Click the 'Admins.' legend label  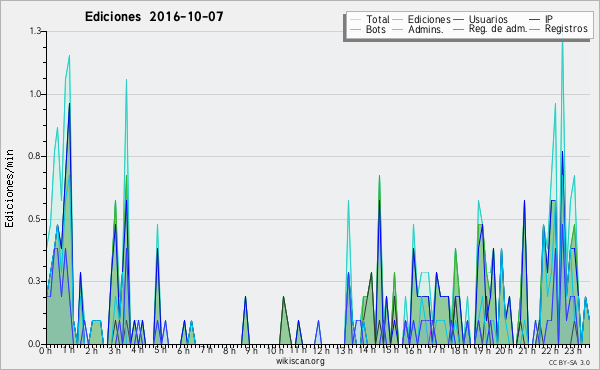click(x=426, y=29)
